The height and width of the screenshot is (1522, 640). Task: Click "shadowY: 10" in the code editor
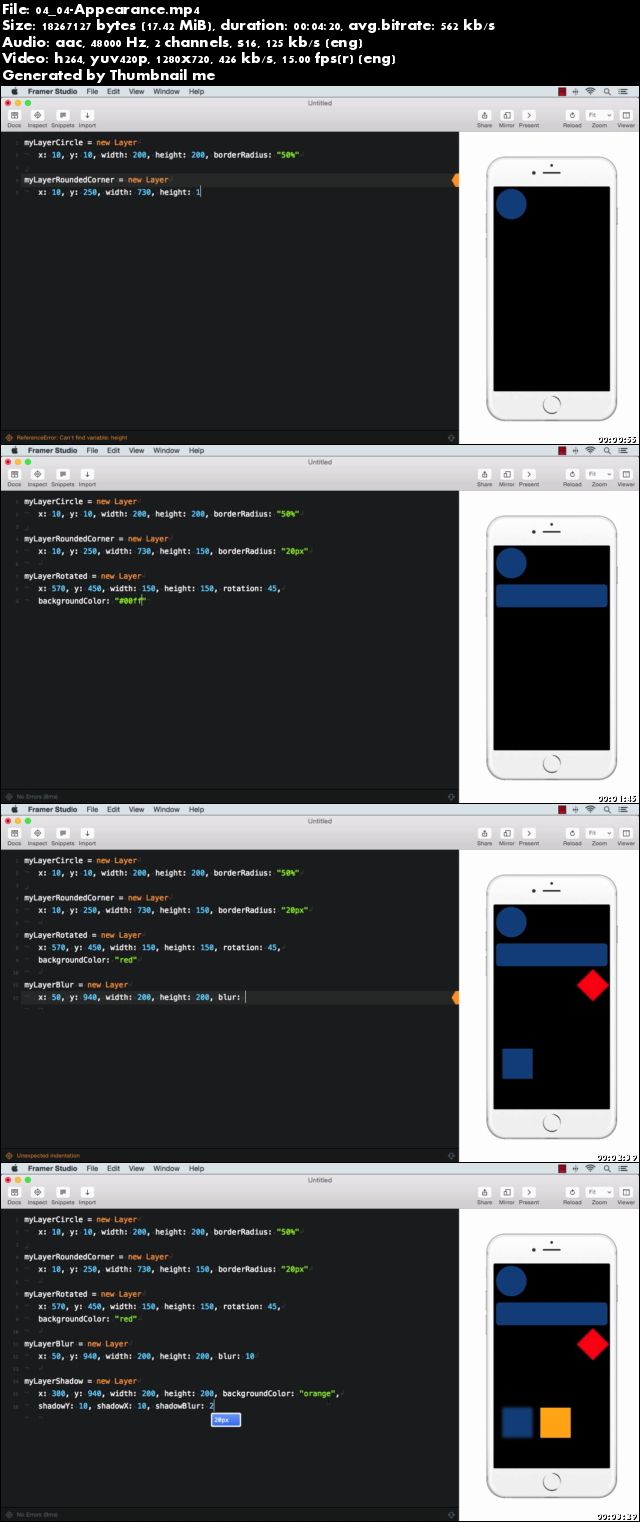click(65, 1405)
